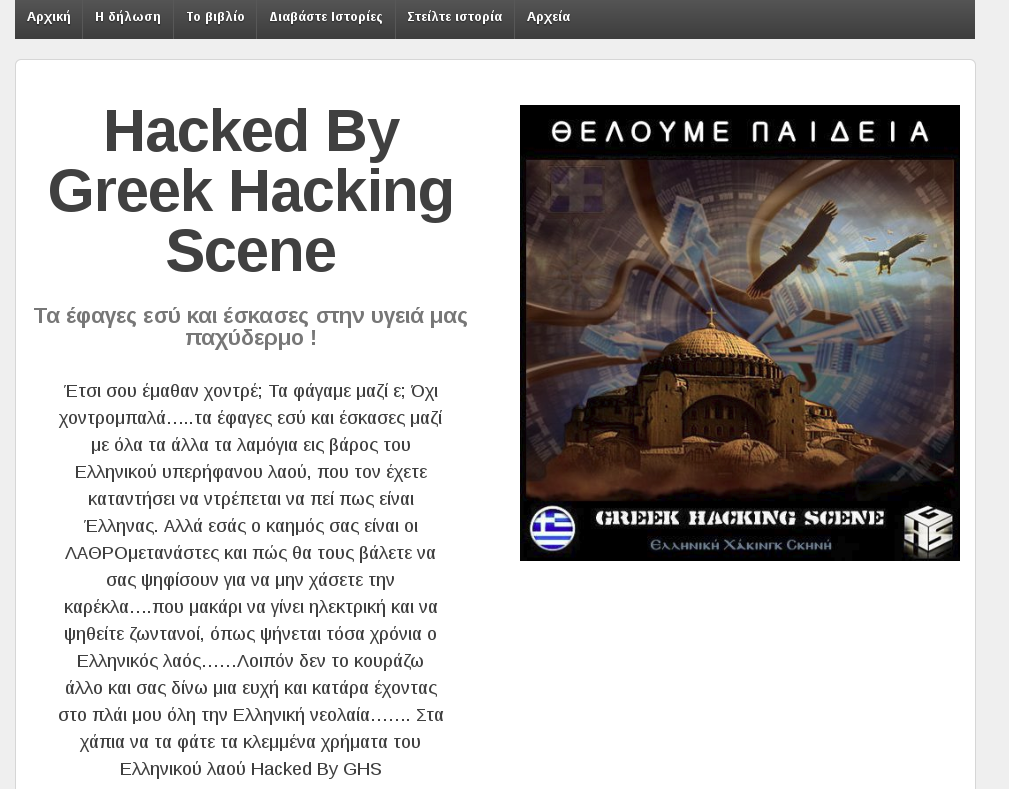Click the subheading 'Τα έφαγες εσύ και έσκασες'

pyautogui.click(x=251, y=326)
